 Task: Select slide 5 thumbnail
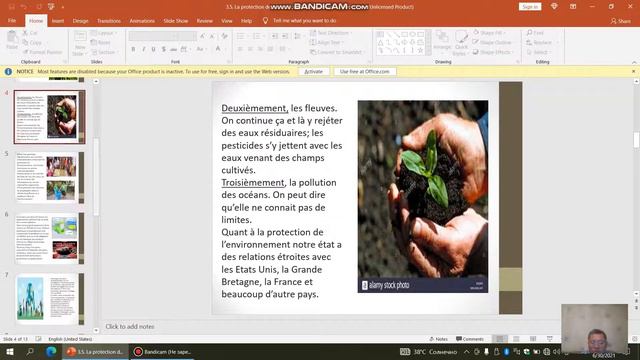(49, 178)
